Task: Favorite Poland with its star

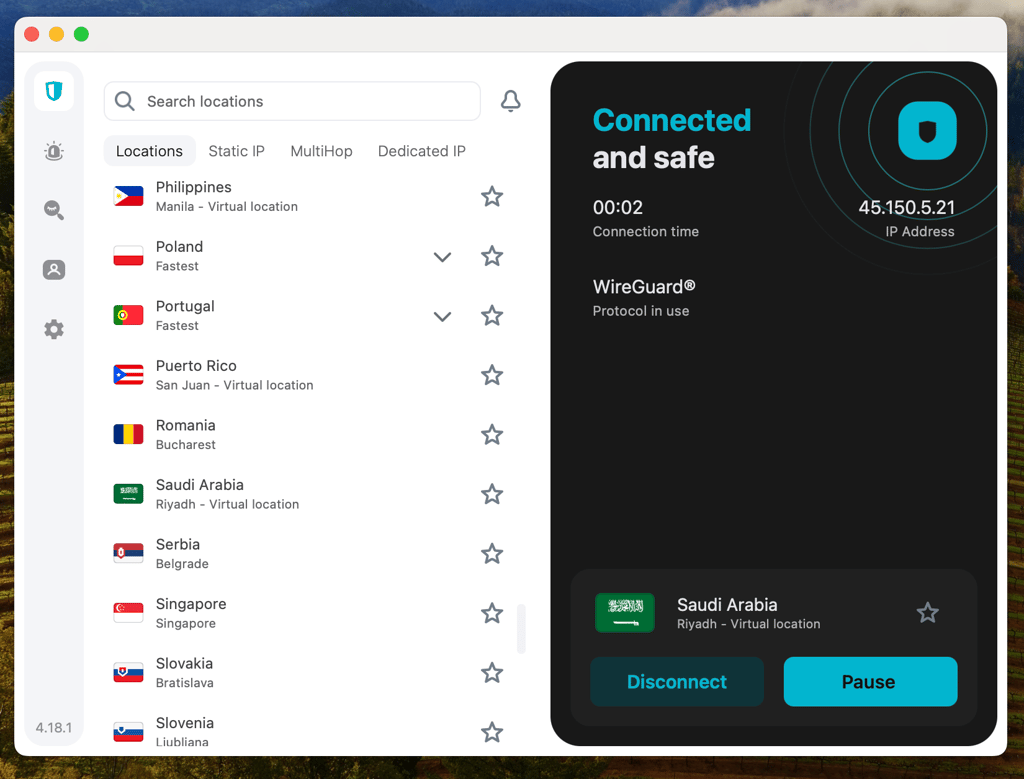Action: point(492,256)
